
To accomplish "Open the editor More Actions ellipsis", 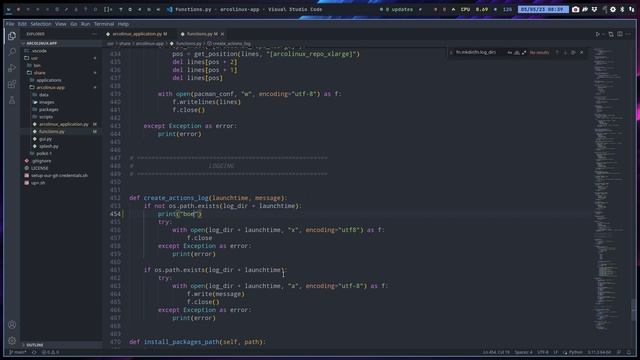I will point(629,34).
